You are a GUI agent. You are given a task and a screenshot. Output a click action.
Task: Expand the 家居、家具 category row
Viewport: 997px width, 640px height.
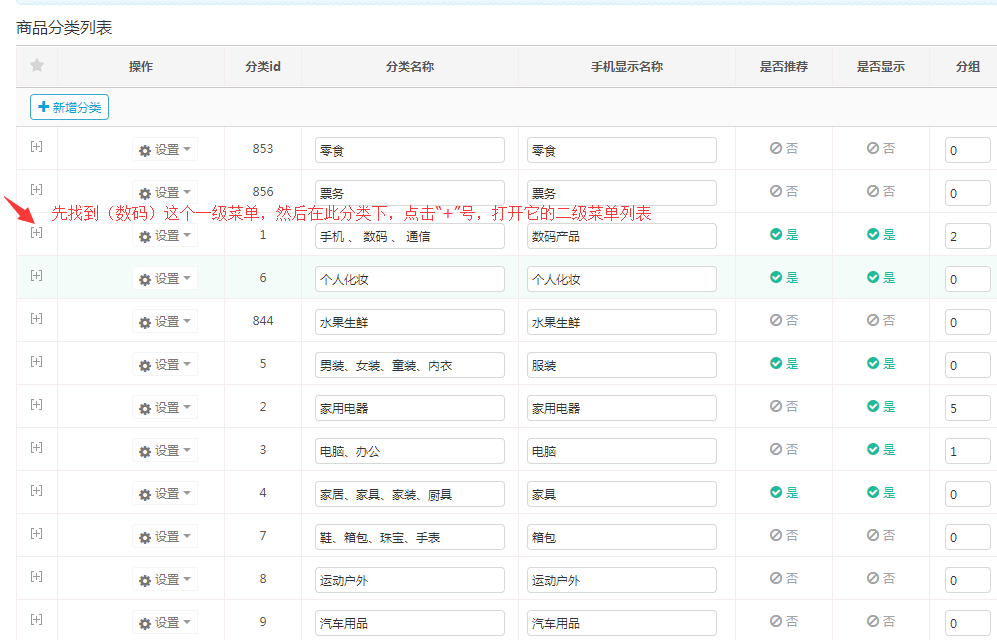coord(36,491)
